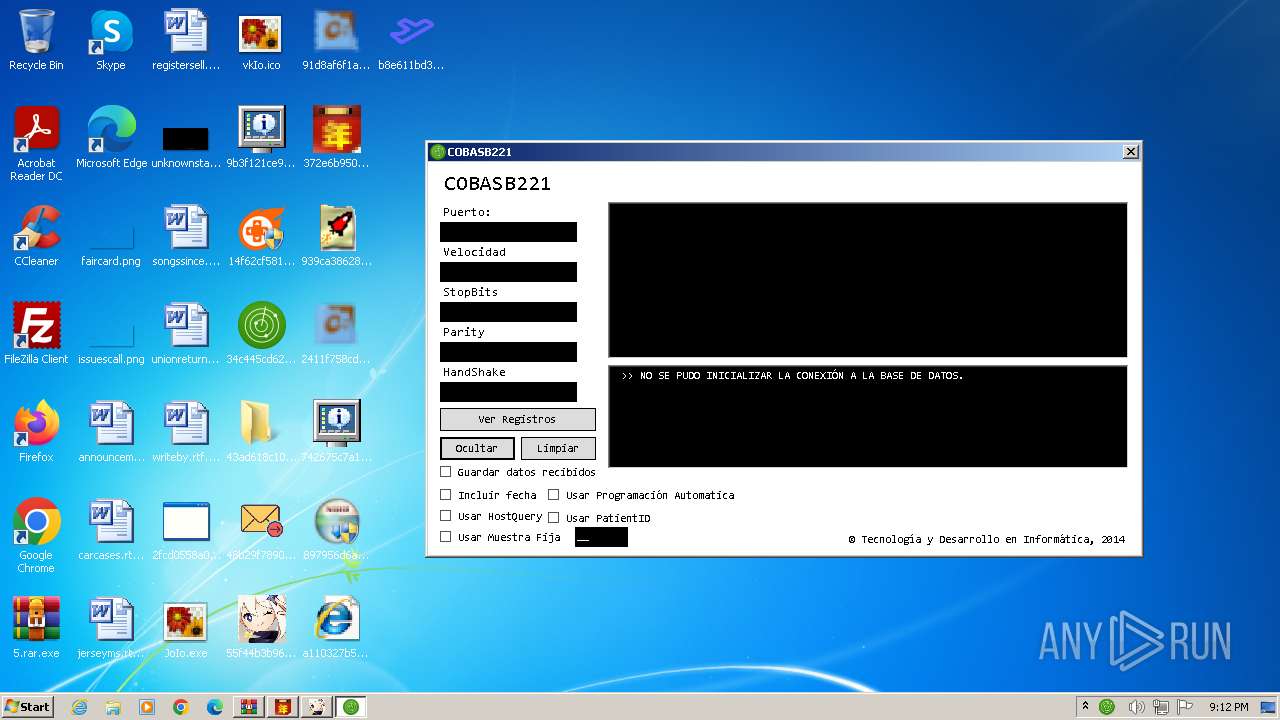Image resolution: width=1280 pixels, height=720 pixels.
Task: Open the Recycle Bin desktop icon
Action: coord(36,40)
